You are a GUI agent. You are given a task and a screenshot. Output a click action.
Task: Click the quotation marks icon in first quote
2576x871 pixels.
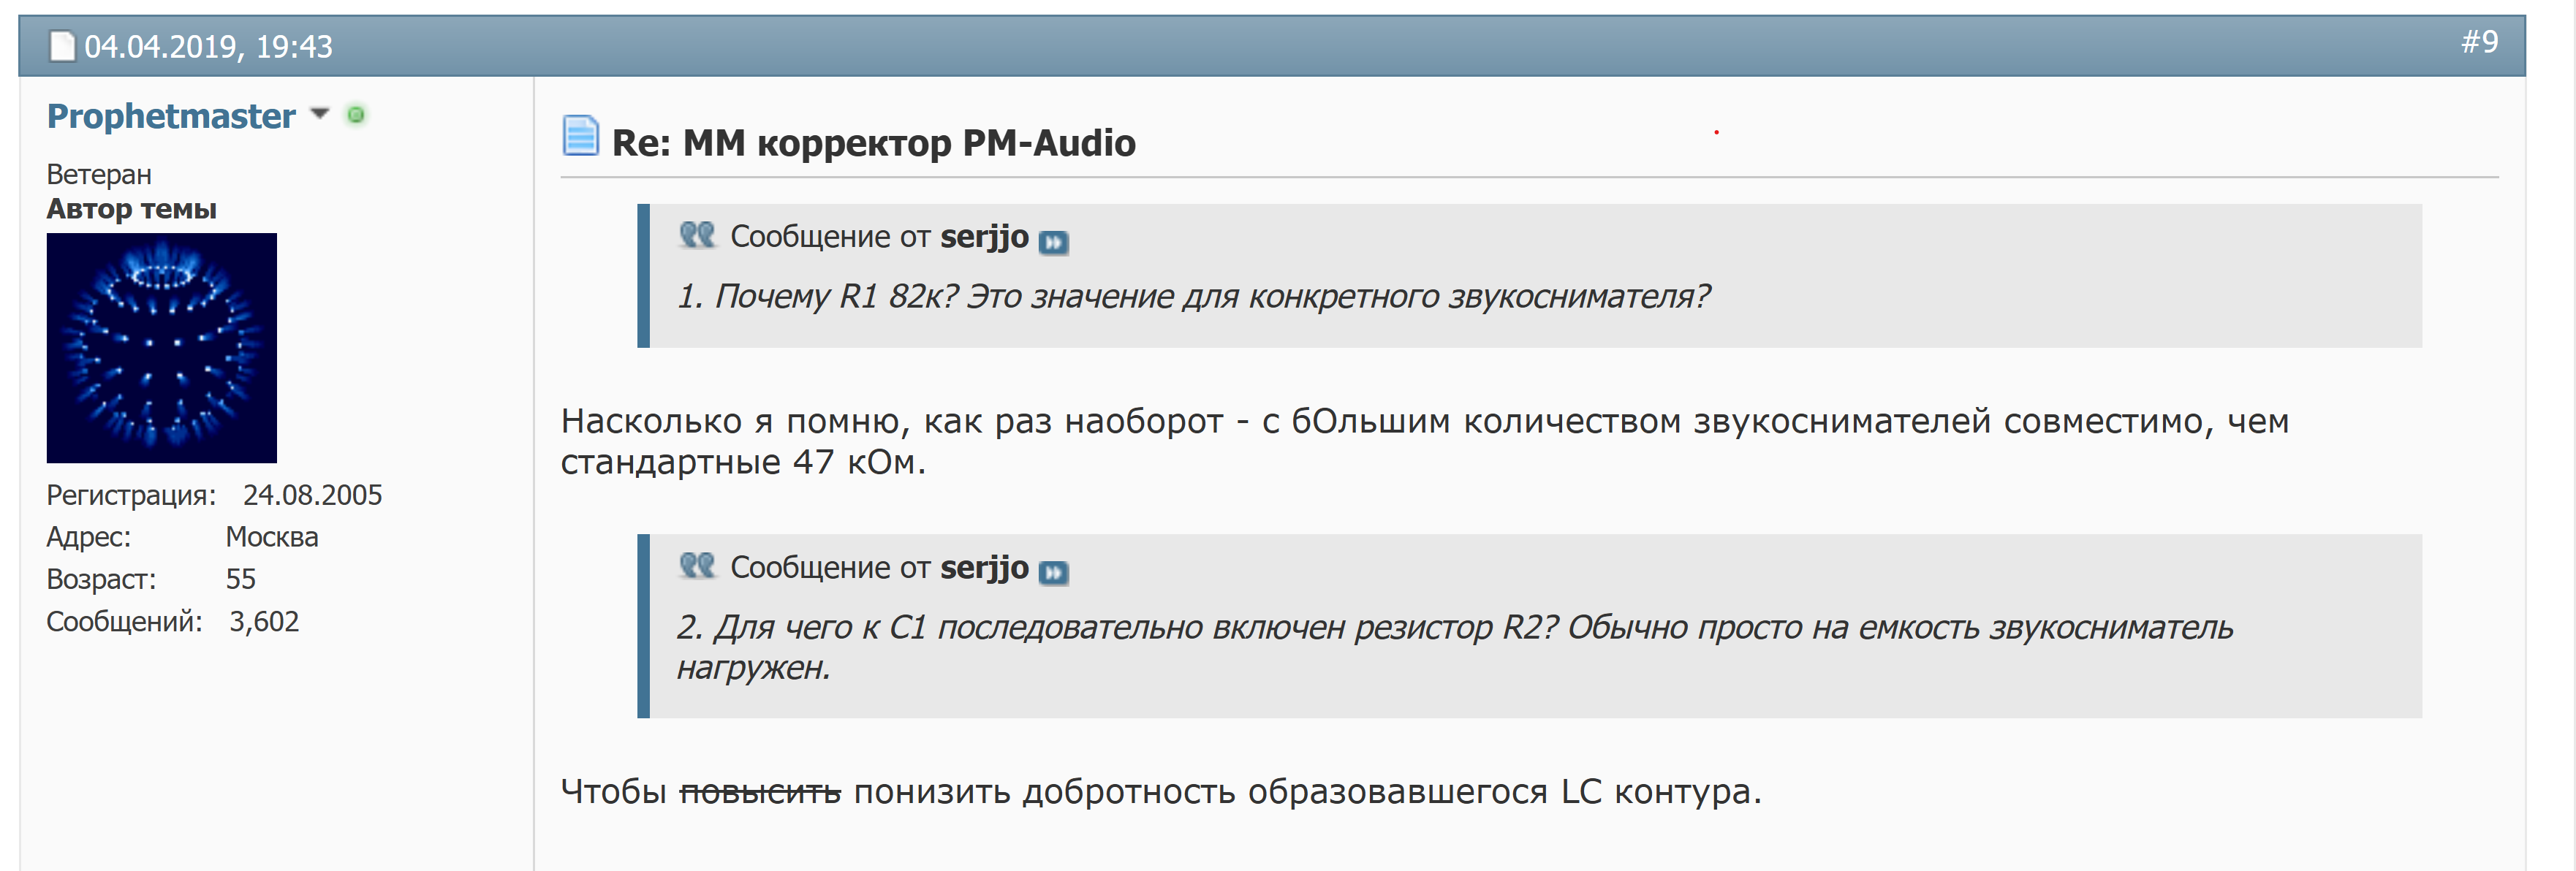697,235
